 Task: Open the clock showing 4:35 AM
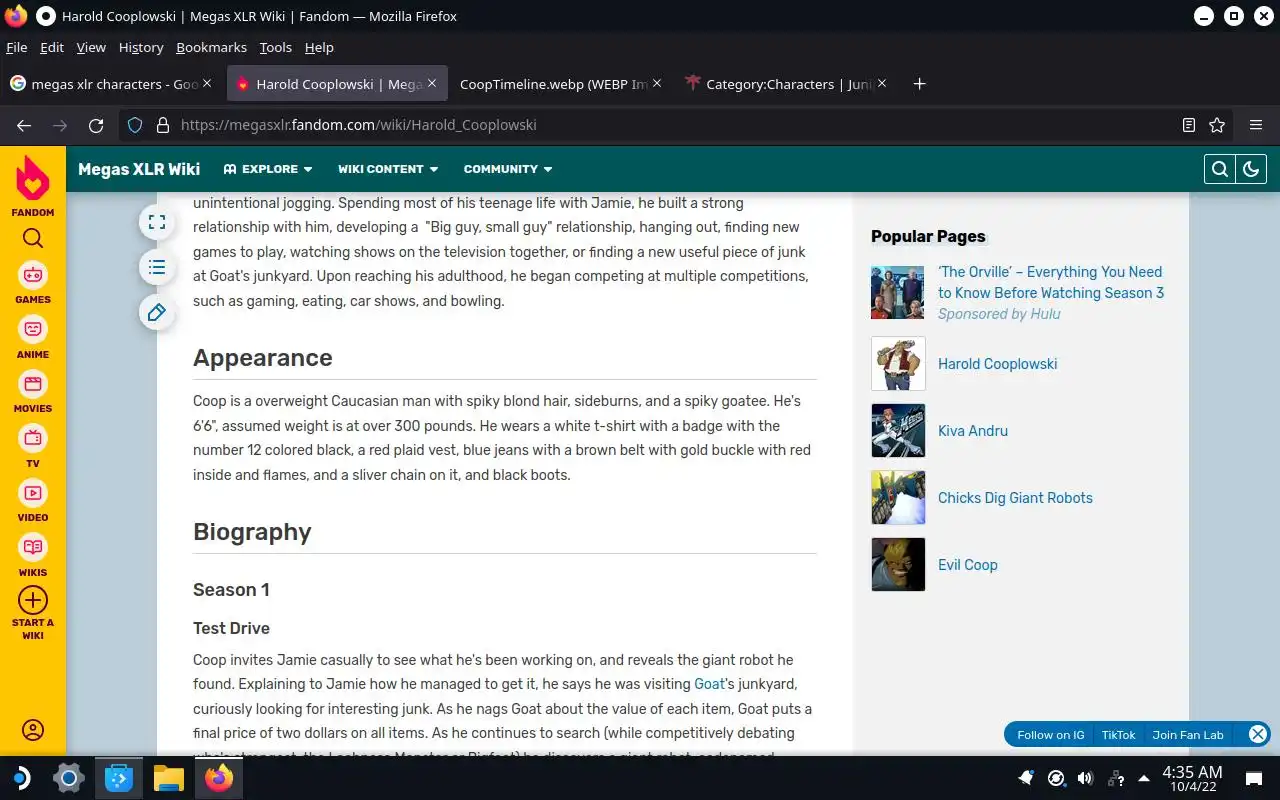(1192, 778)
